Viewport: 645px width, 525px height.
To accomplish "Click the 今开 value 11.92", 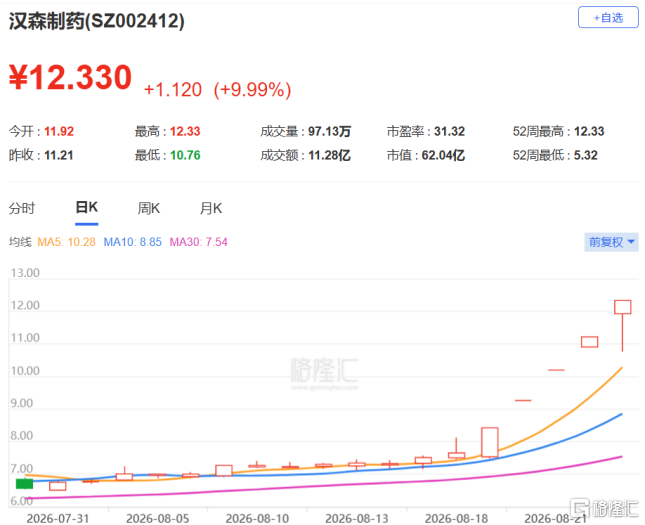I will click(x=59, y=131).
